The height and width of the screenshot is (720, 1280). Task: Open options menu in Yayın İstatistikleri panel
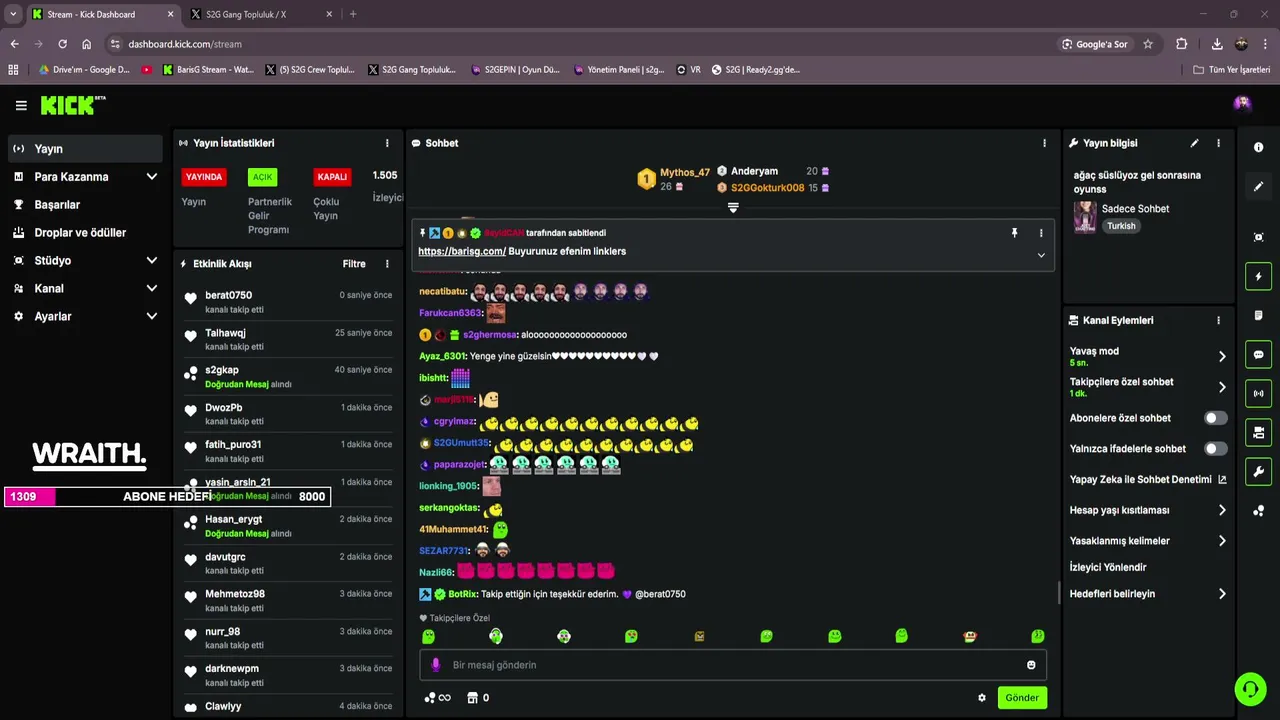coord(387,143)
